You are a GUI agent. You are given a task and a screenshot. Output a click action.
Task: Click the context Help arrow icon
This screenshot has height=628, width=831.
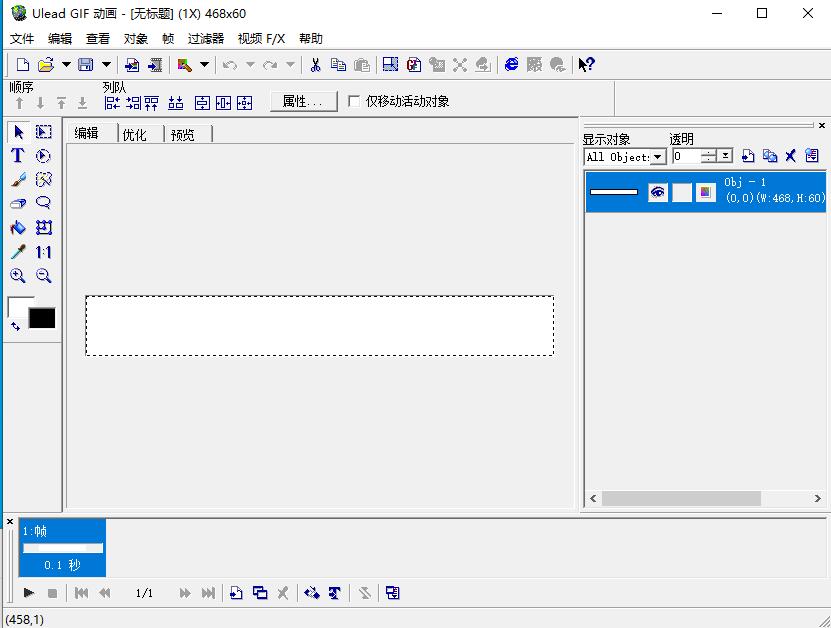click(x=586, y=65)
